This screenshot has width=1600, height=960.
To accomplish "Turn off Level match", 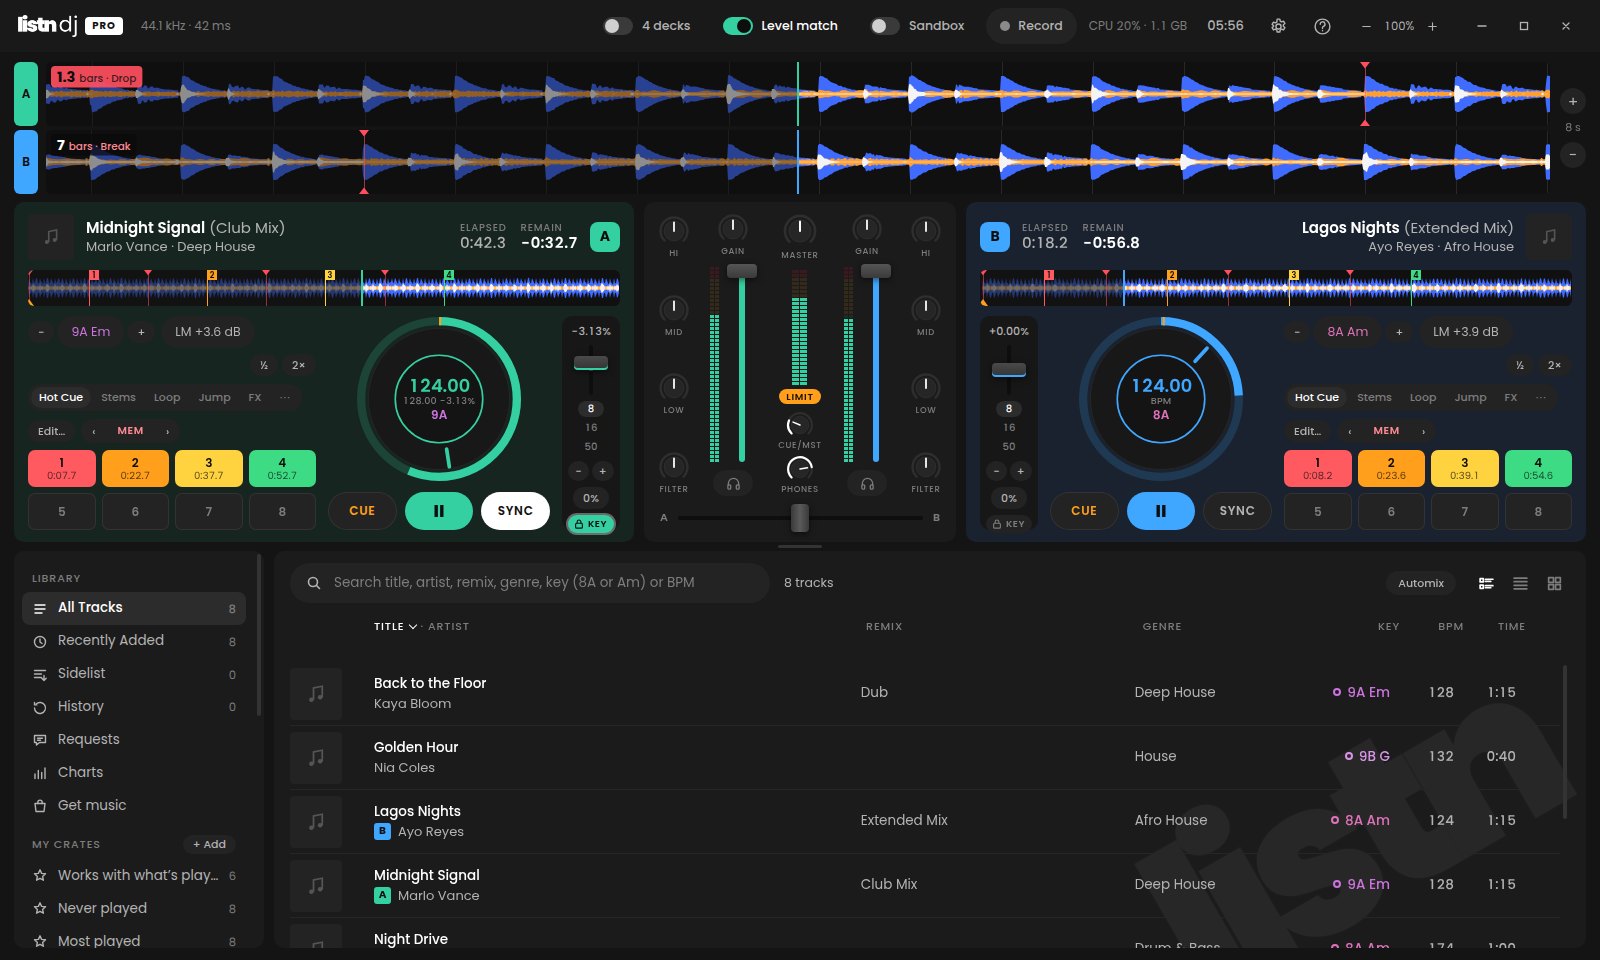I will pos(738,26).
